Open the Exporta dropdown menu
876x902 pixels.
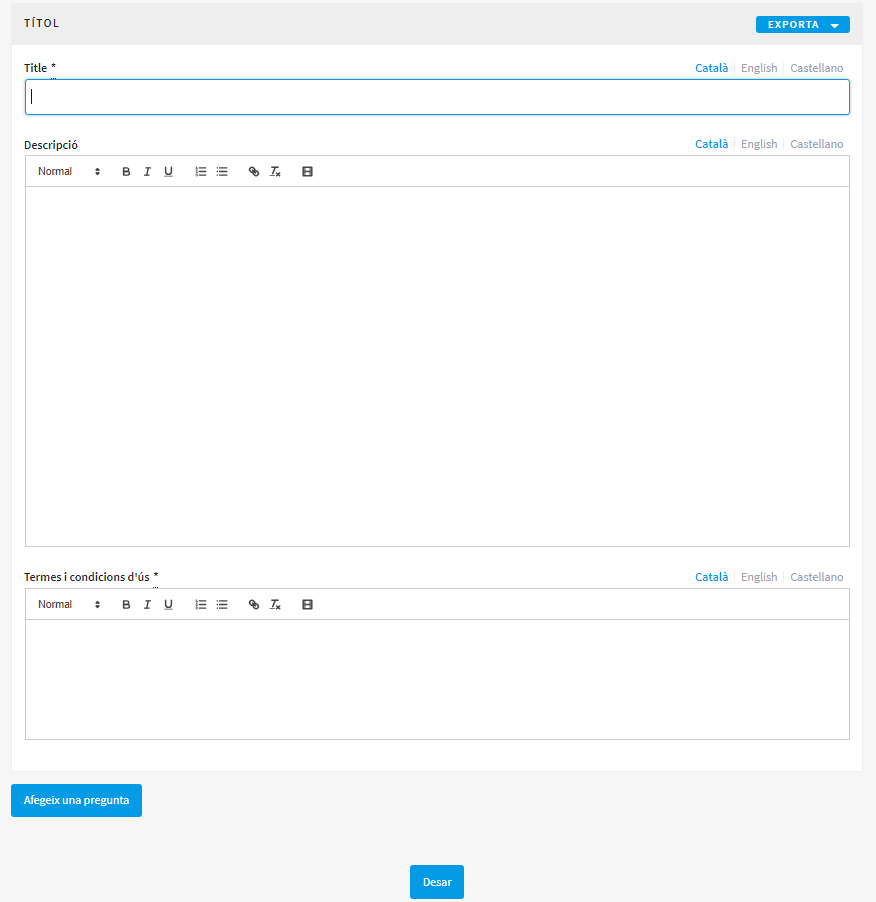point(802,24)
